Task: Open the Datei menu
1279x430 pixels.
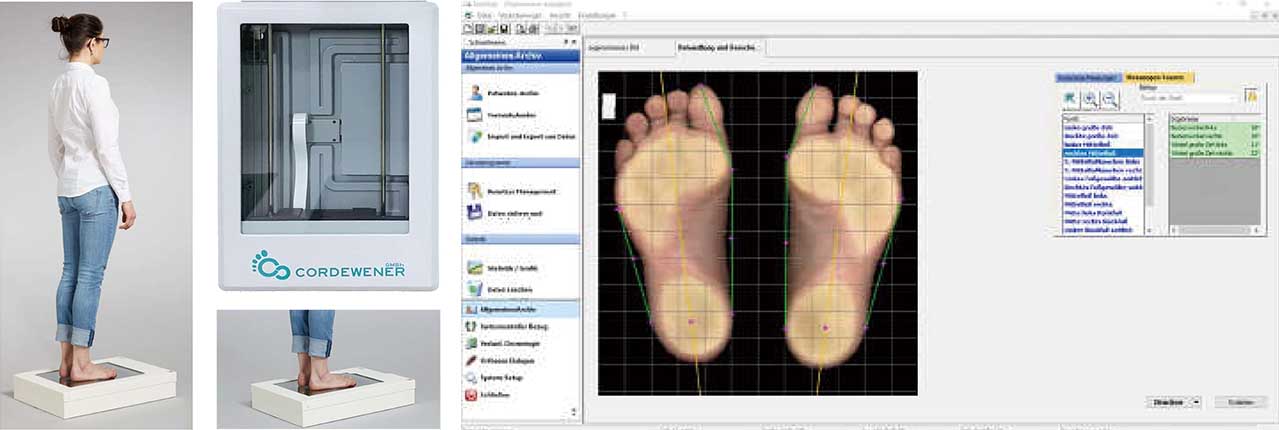Action: 484,15
